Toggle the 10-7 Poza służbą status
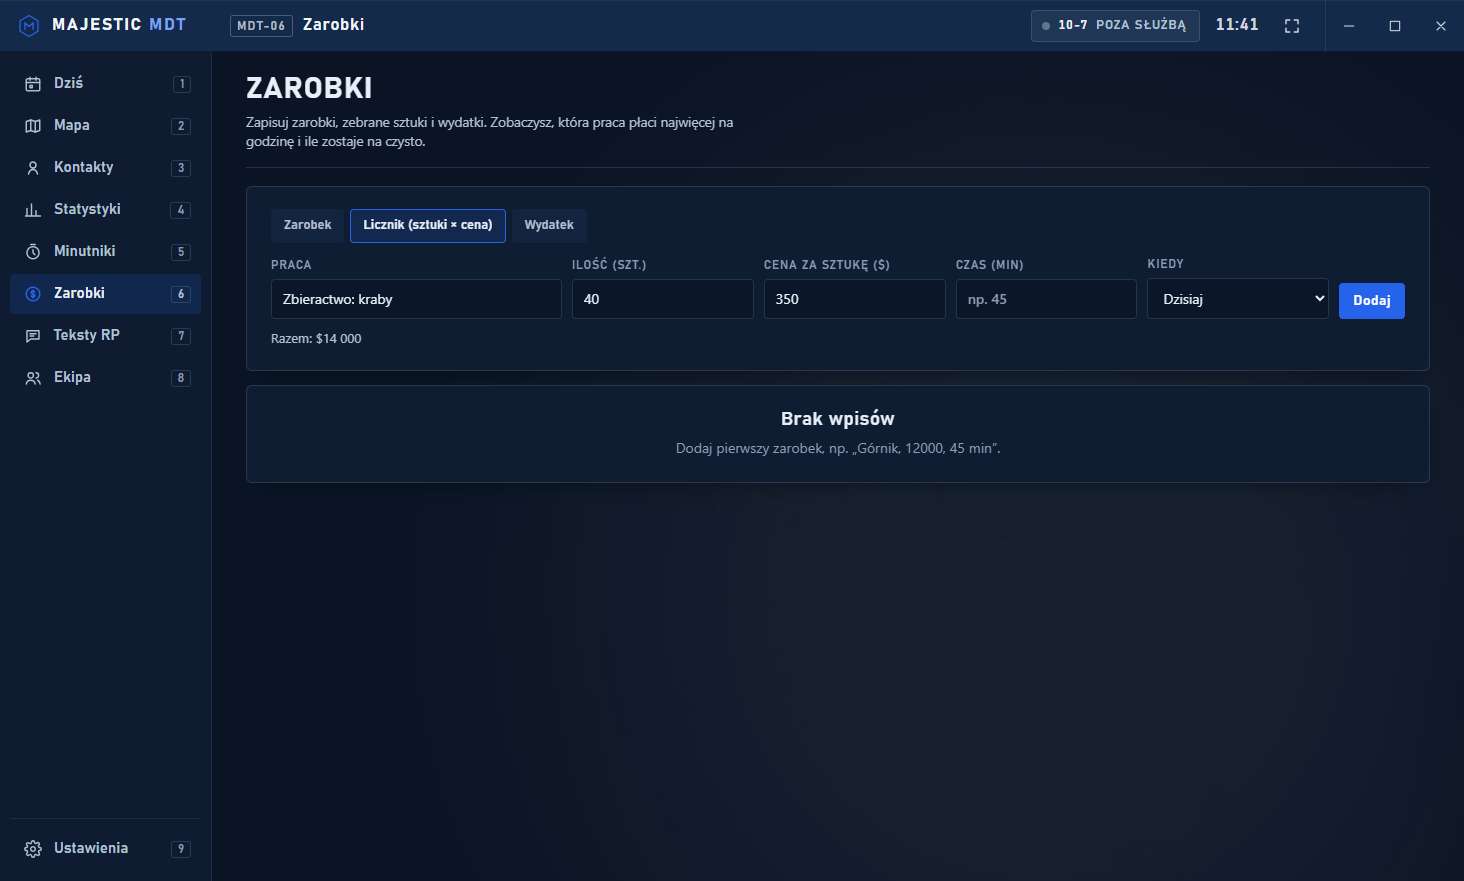The image size is (1464, 881). point(1115,26)
